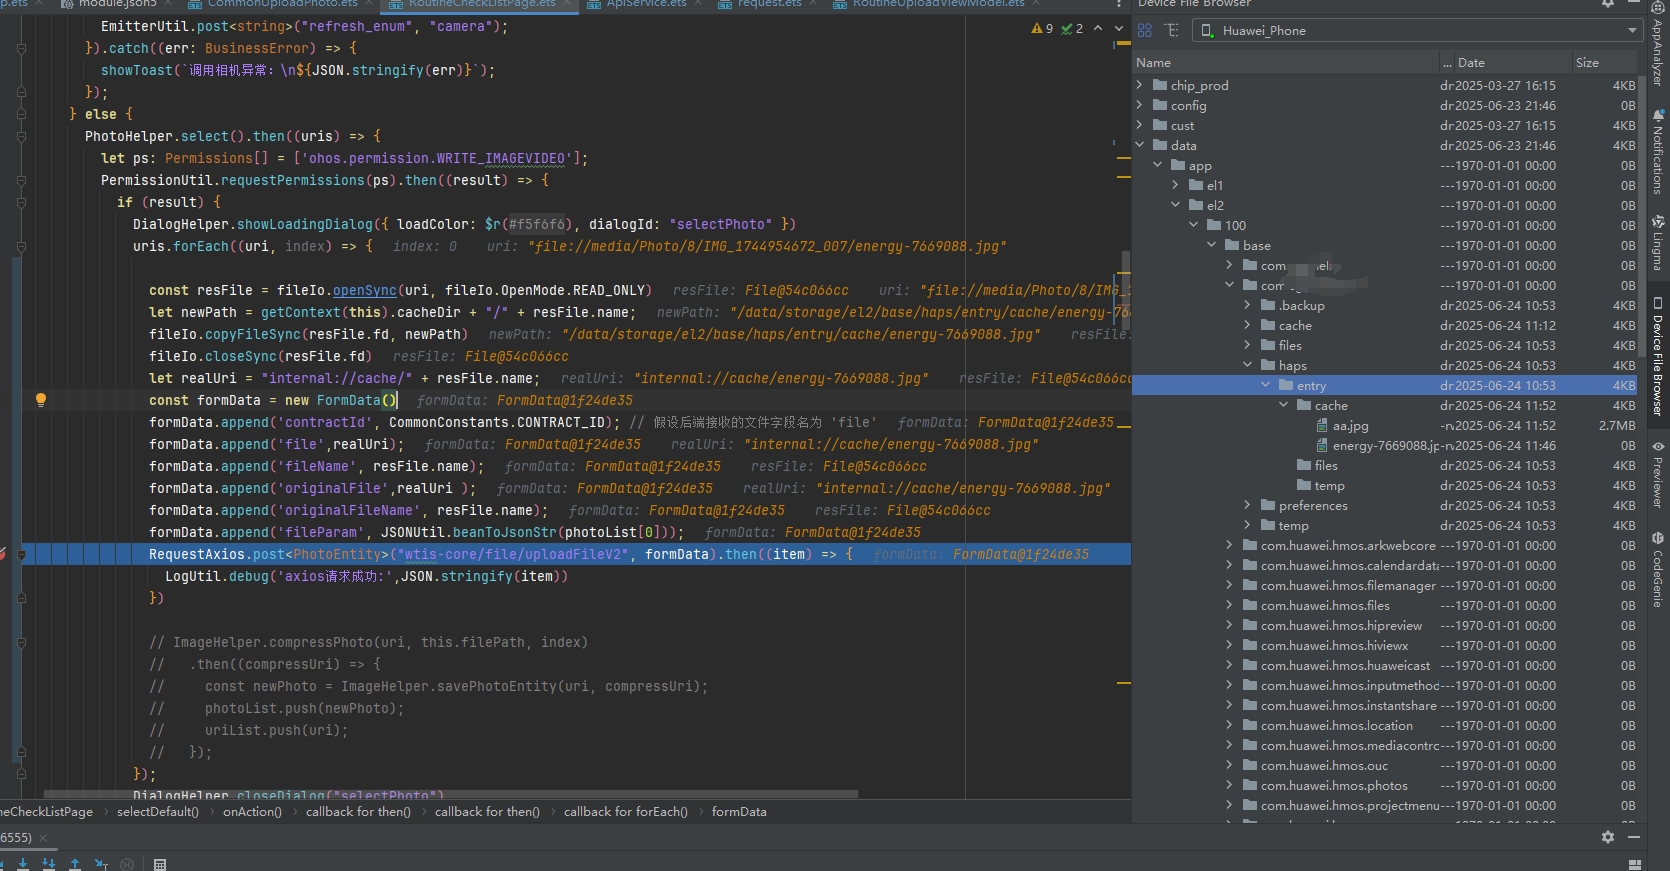Collapse the el2 folder
1670x871 pixels.
(x=1176, y=206)
